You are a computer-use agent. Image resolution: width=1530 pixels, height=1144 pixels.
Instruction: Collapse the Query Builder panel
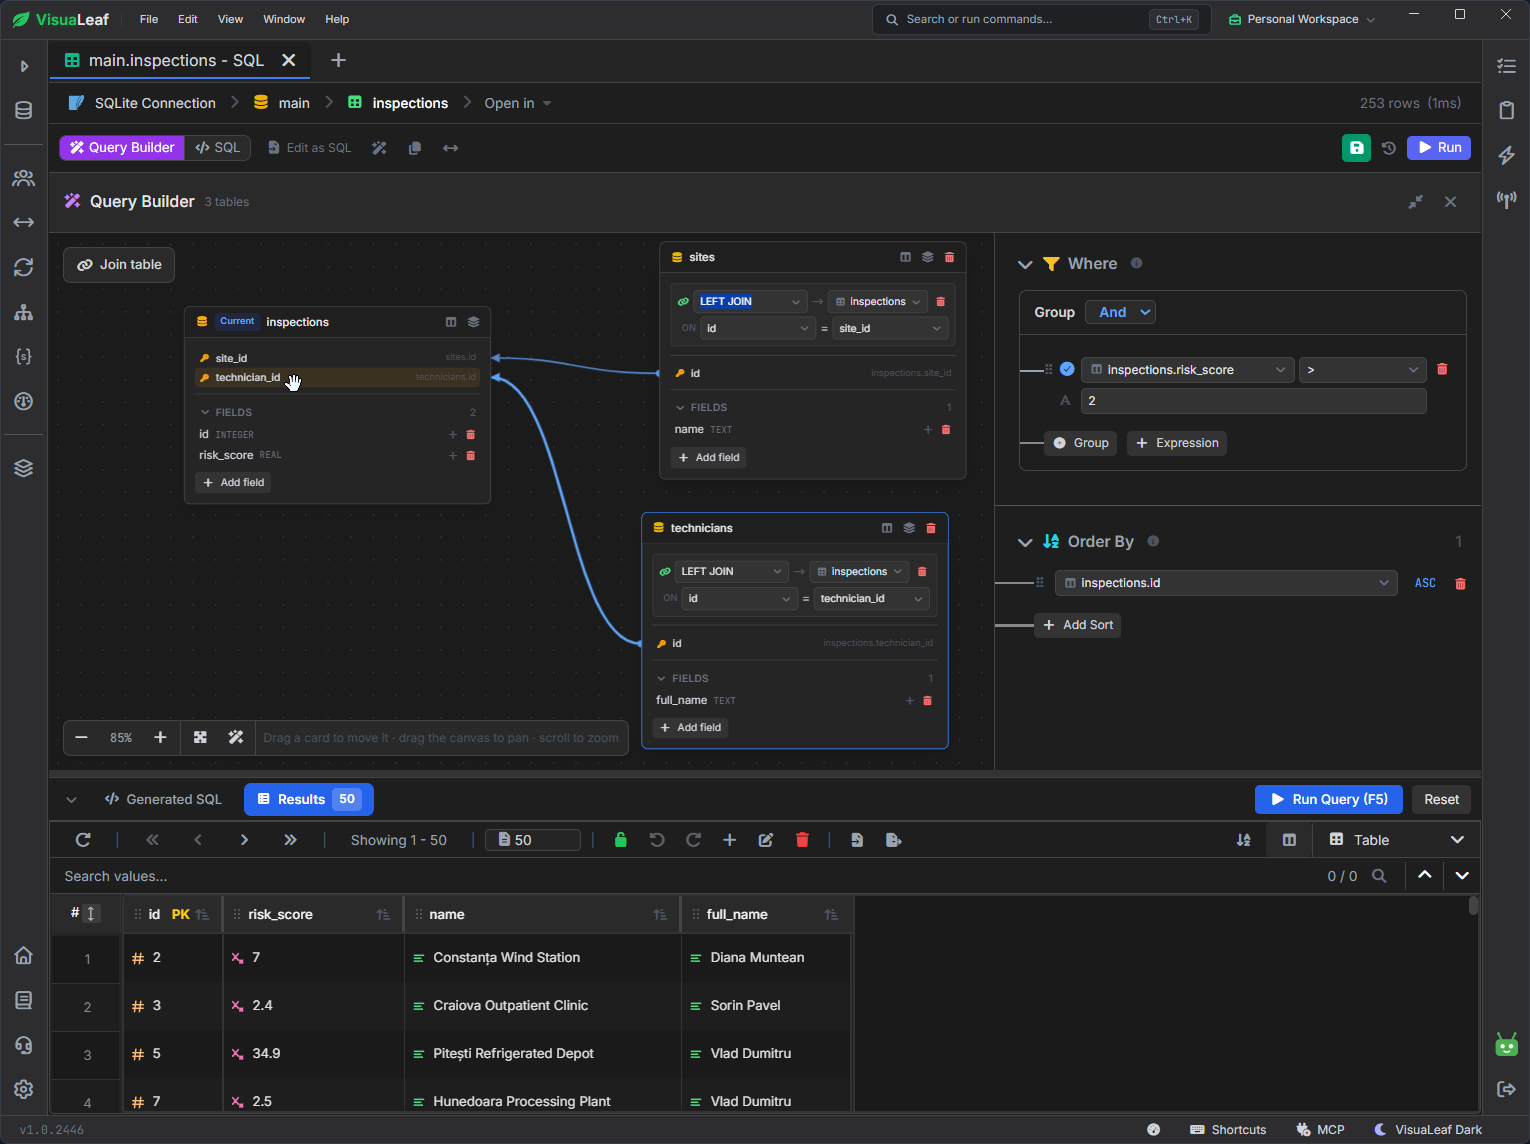pyautogui.click(x=1416, y=202)
